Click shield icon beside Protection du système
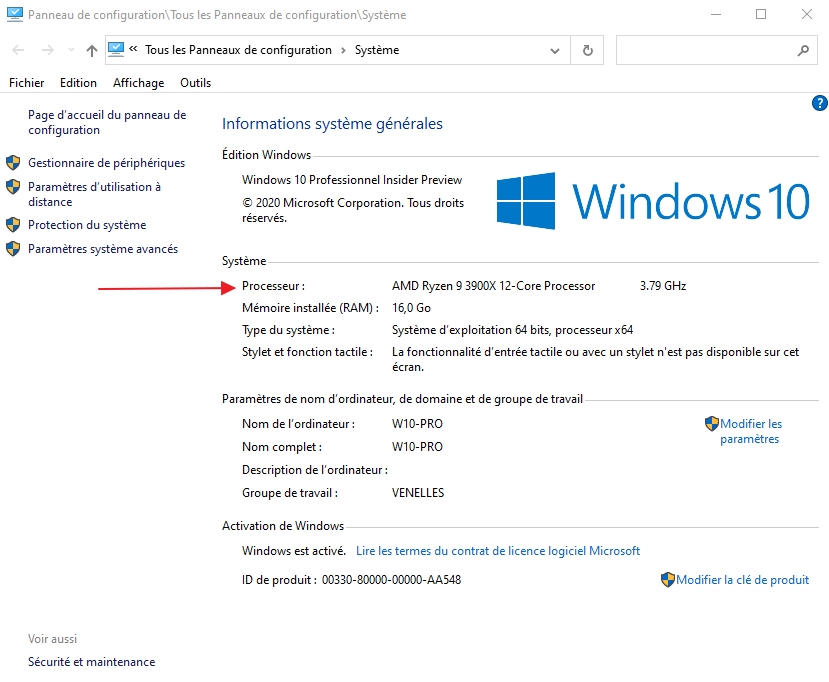The width and height of the screenshot is (829, 682). tap(13, 225)
